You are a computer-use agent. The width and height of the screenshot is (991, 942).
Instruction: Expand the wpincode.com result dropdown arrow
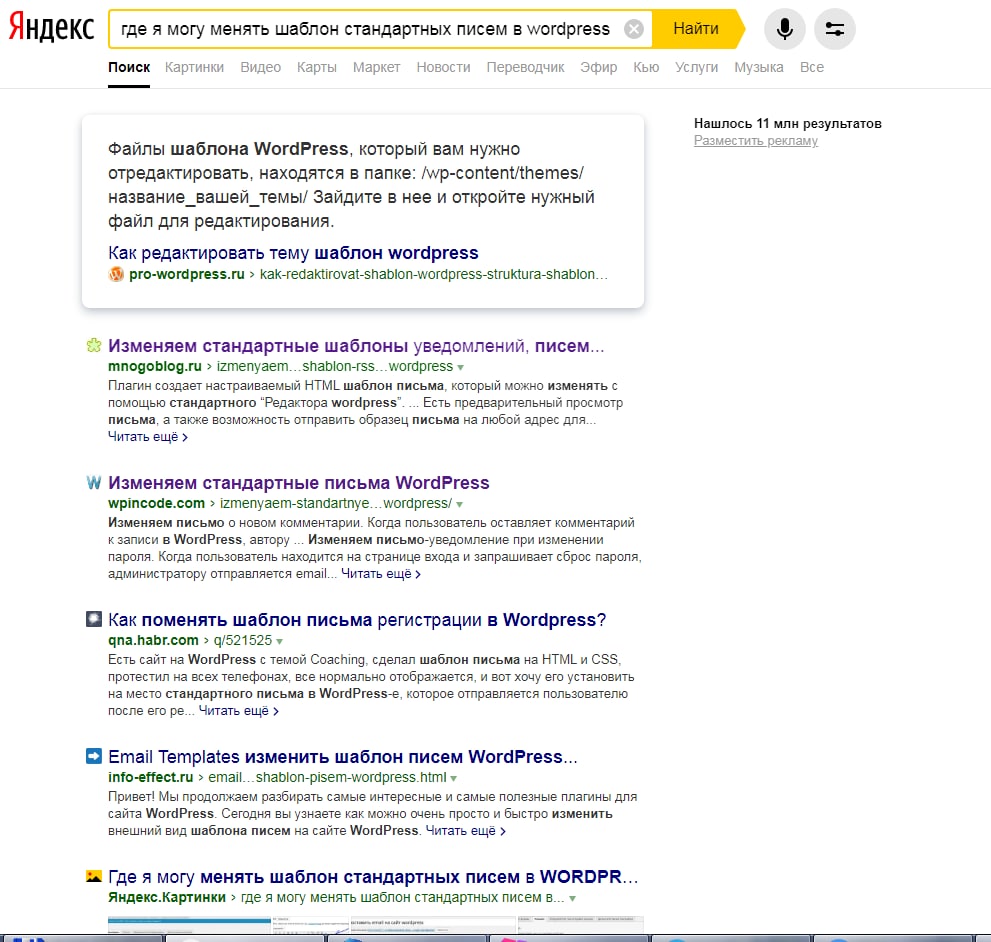[459, 505]
